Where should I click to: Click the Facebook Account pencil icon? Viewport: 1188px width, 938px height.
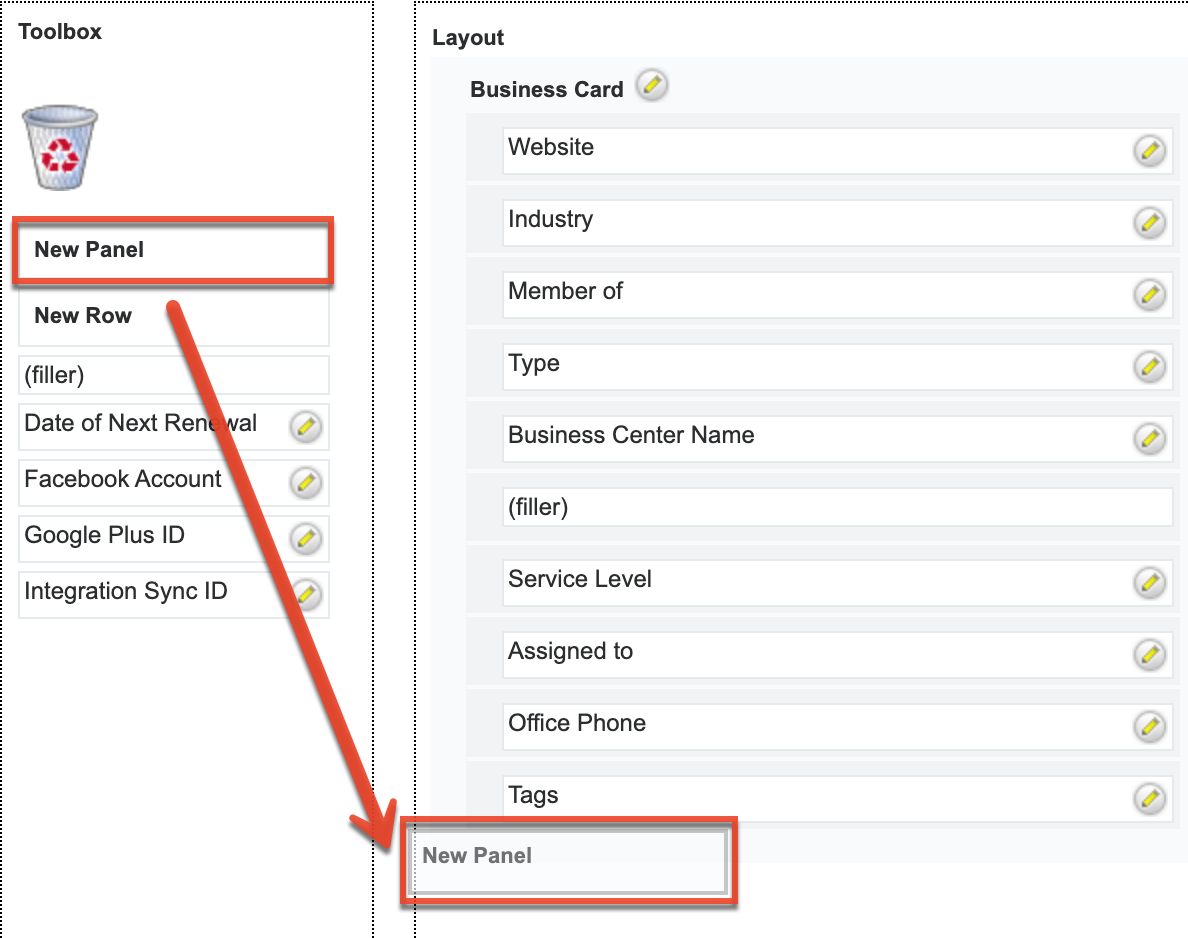tap(305, 483)
